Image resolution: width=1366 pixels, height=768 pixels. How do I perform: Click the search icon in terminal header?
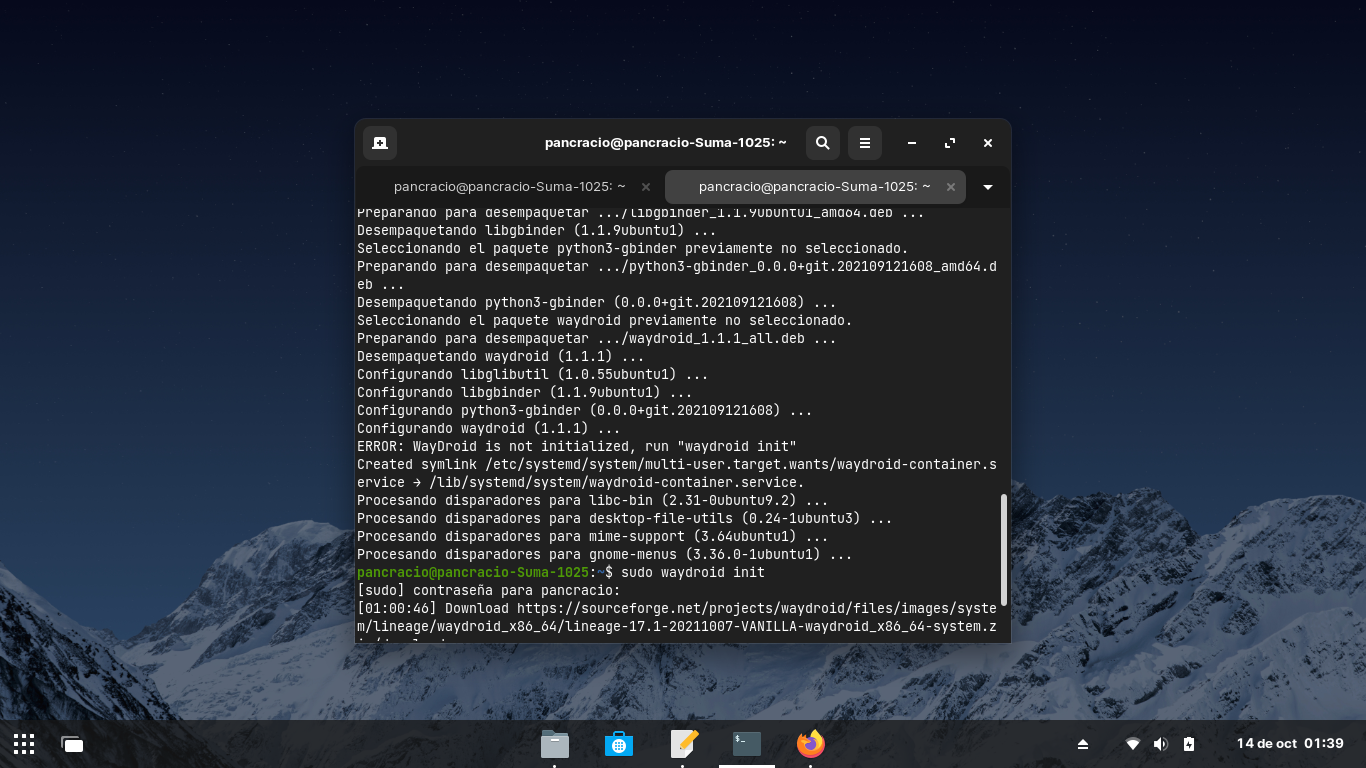(822, 143)
